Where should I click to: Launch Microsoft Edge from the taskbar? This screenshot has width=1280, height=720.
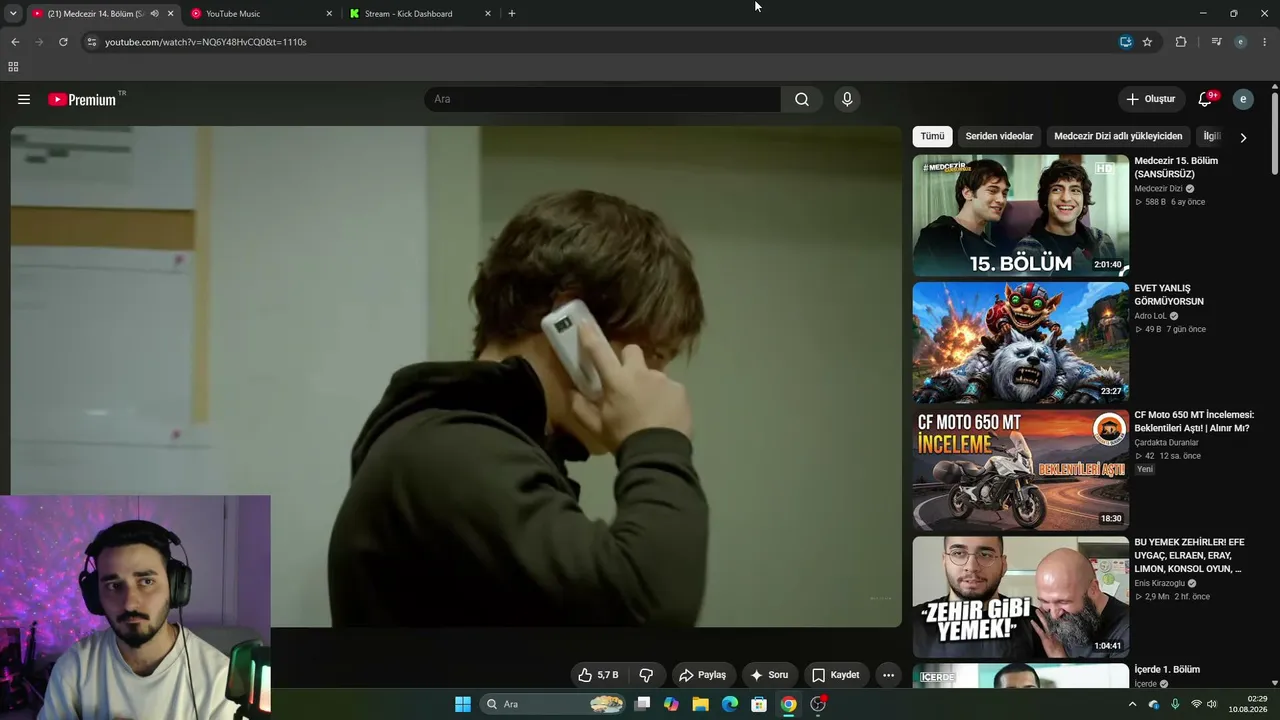coord(730,704)
